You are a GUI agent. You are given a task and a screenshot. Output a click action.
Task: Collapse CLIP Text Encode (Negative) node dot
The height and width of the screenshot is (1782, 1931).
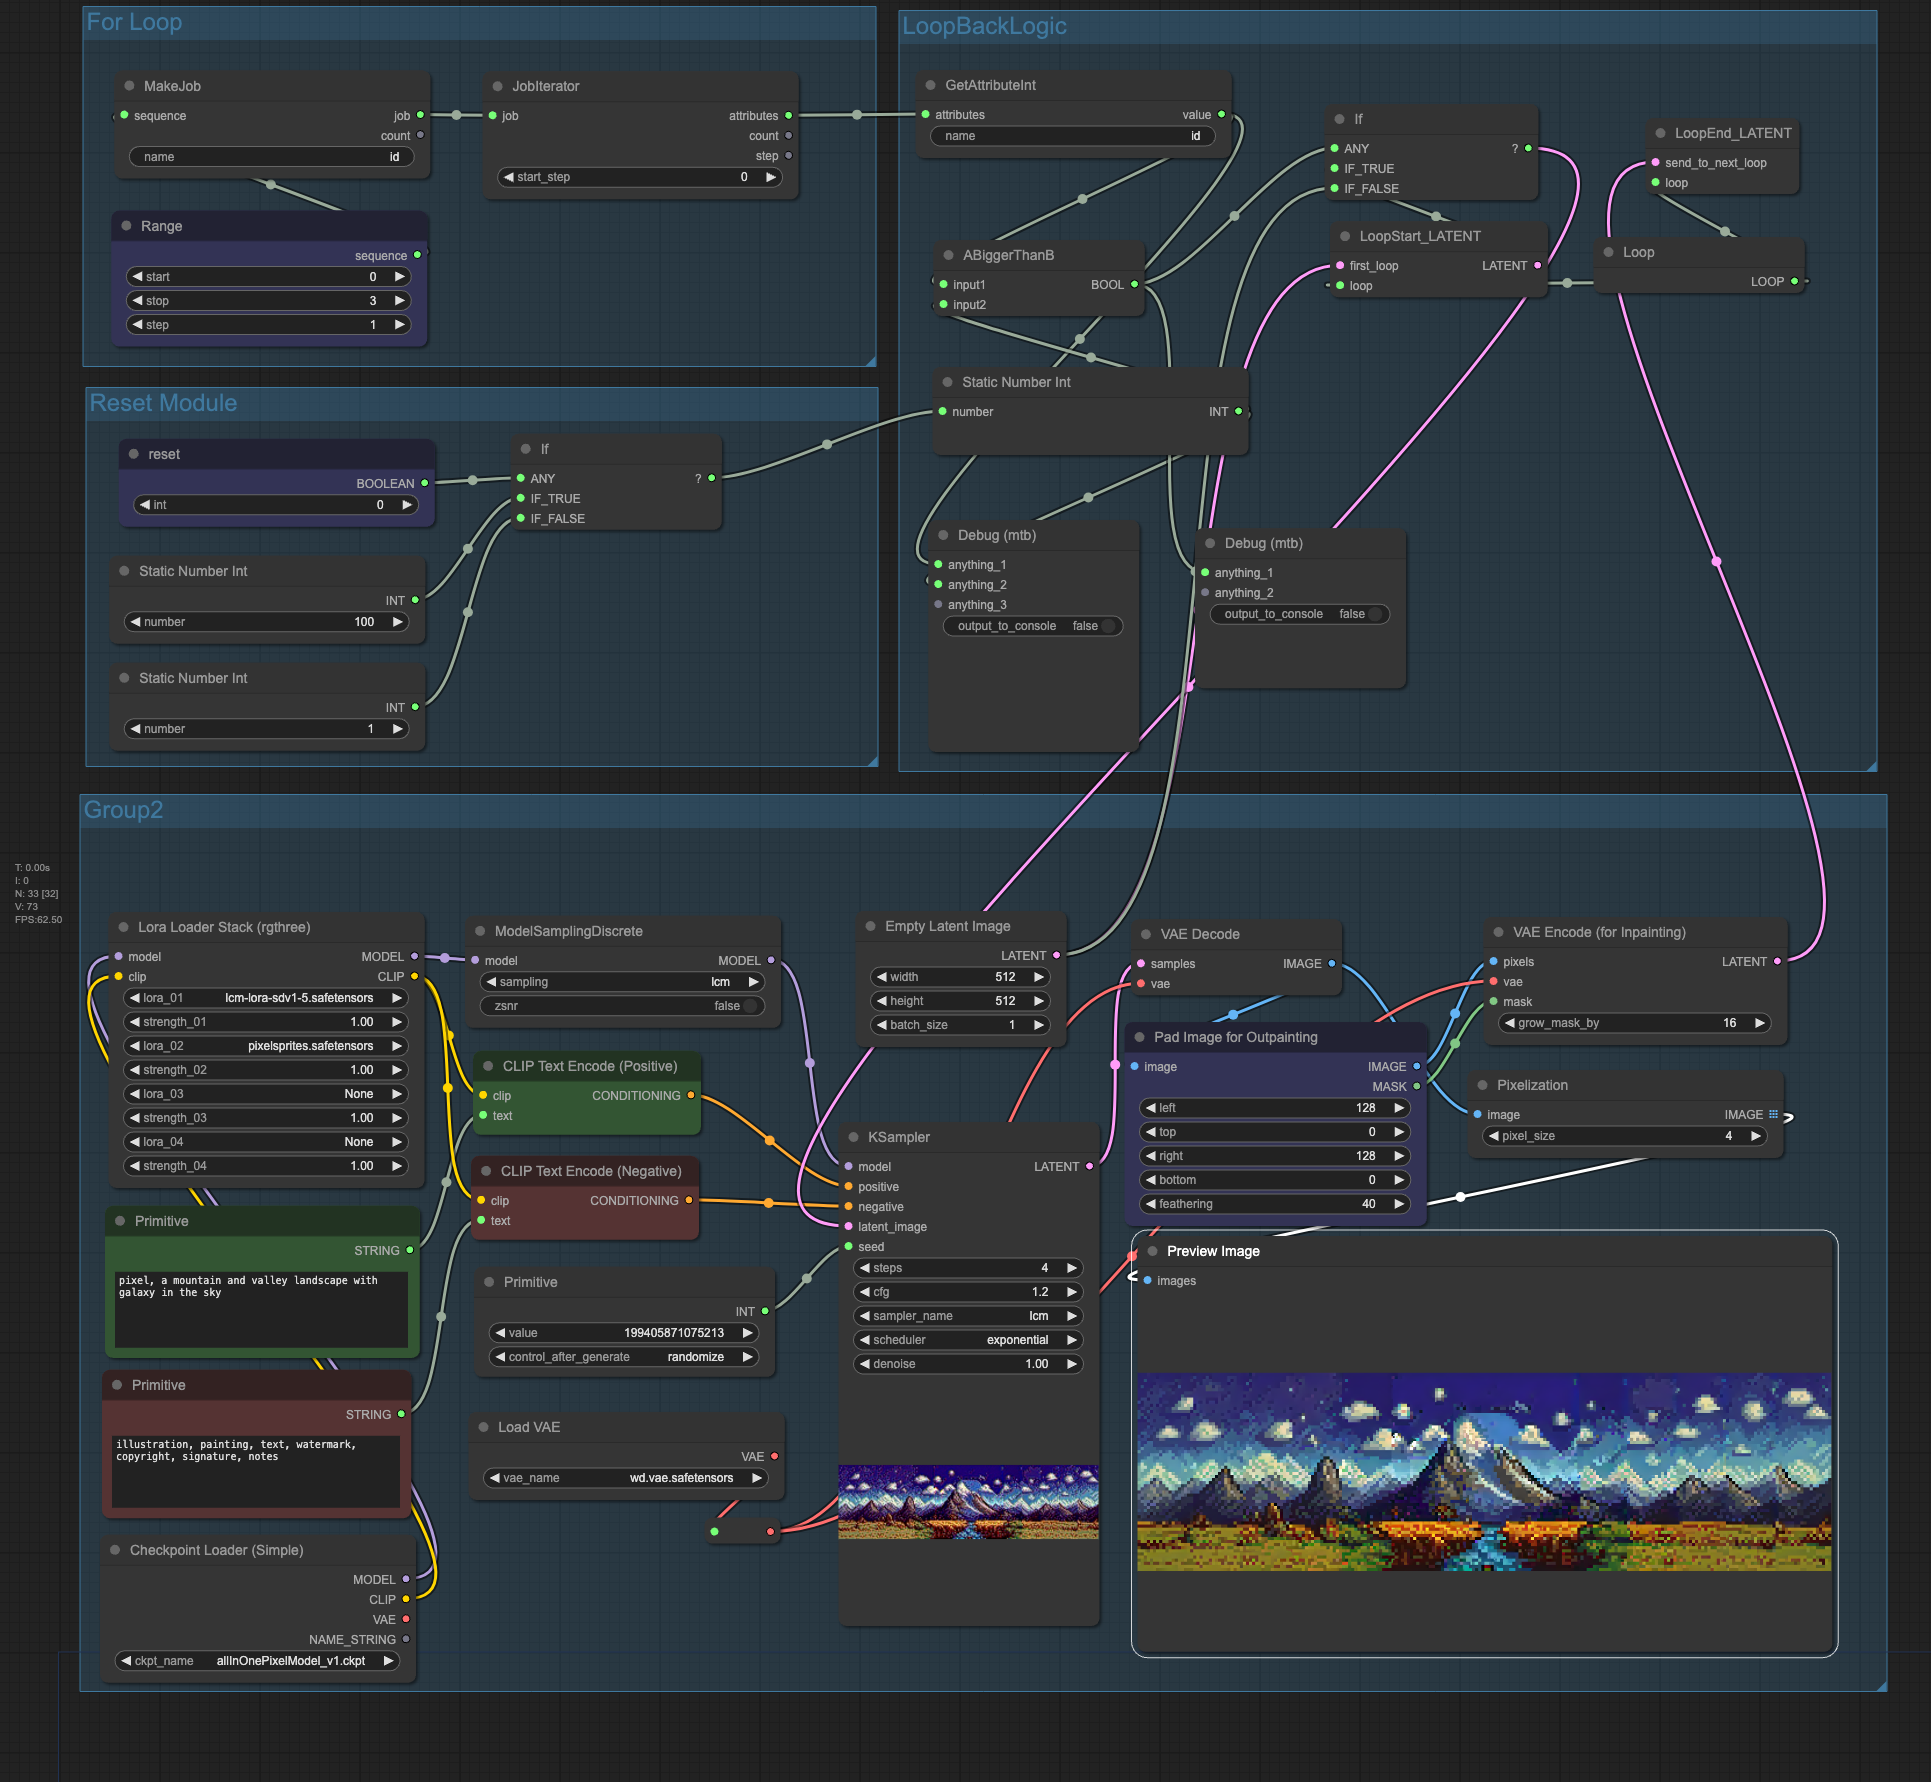(x=487, y=1171)
